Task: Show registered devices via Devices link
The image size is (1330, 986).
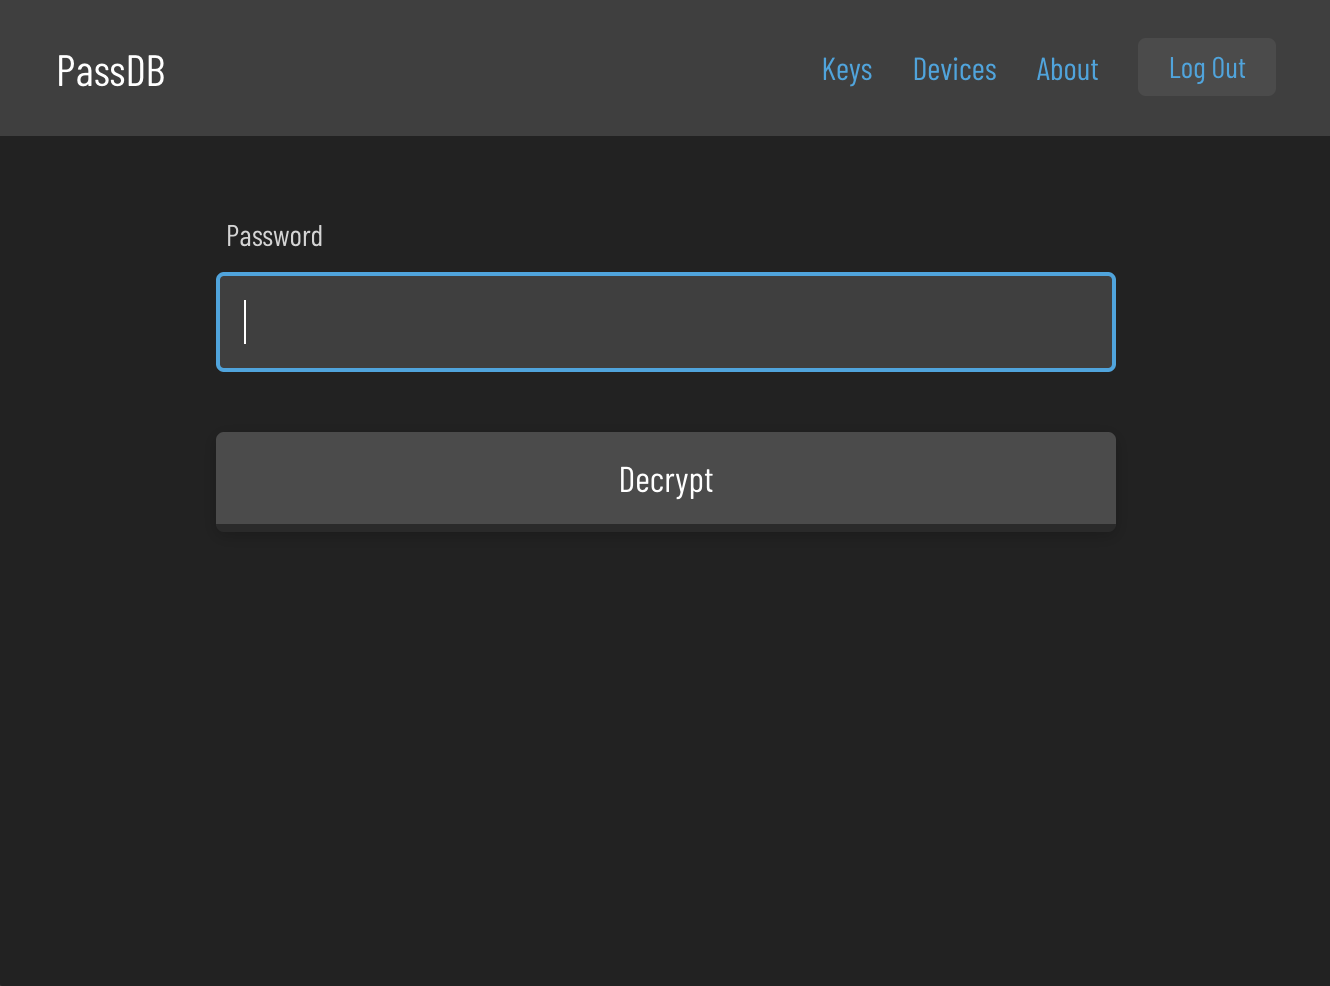Action: tap(954, 69)
